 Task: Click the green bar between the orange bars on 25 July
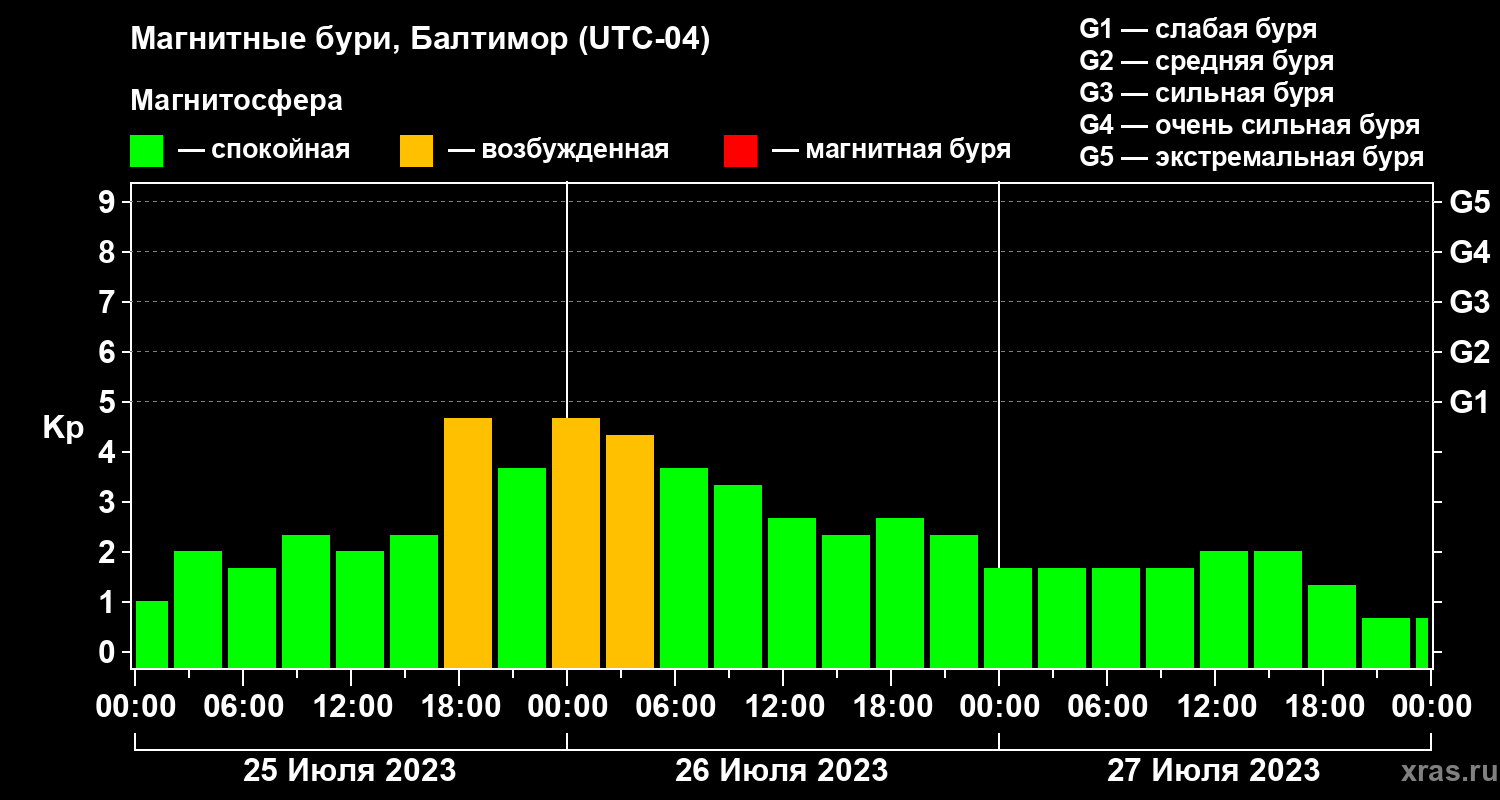point(522,567)
